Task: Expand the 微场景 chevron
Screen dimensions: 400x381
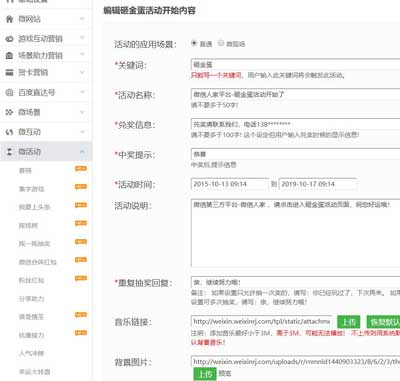Action: 82,112
